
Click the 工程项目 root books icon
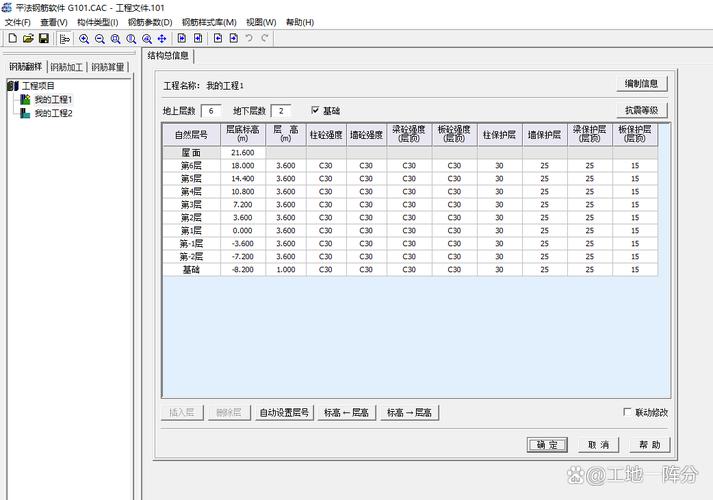13,85
